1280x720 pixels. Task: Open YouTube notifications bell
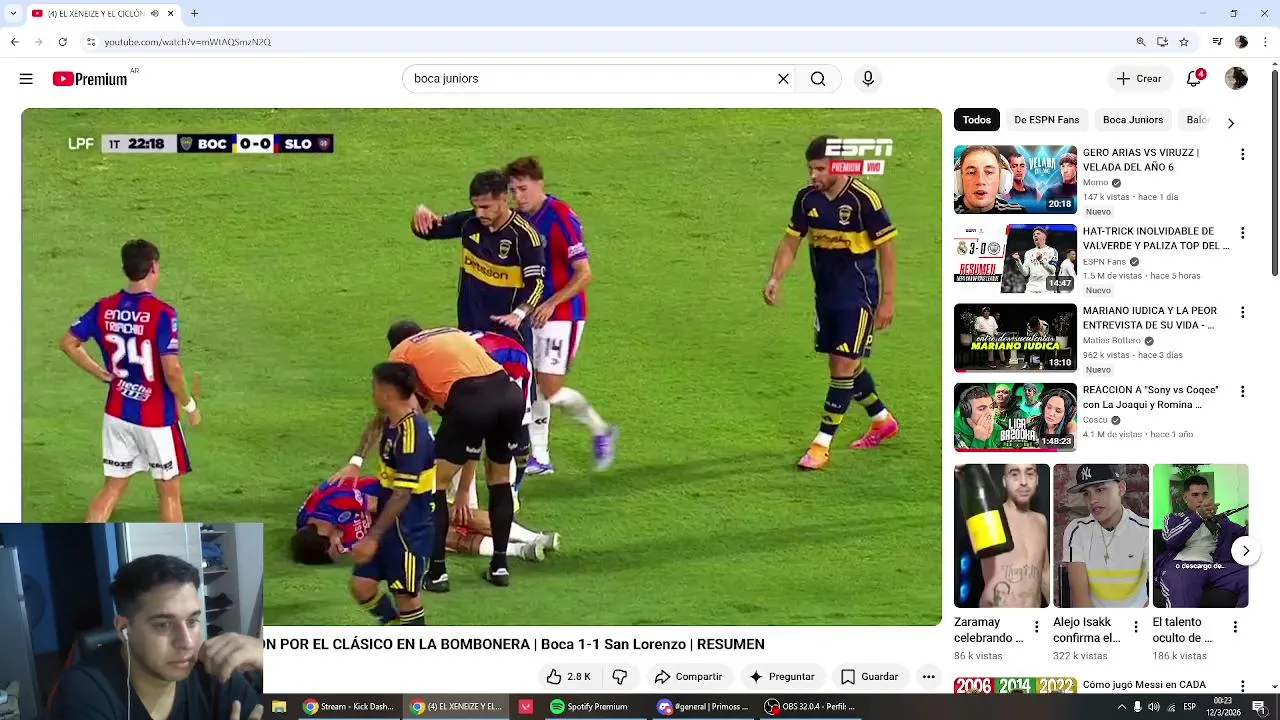(x=1194, y=79)
